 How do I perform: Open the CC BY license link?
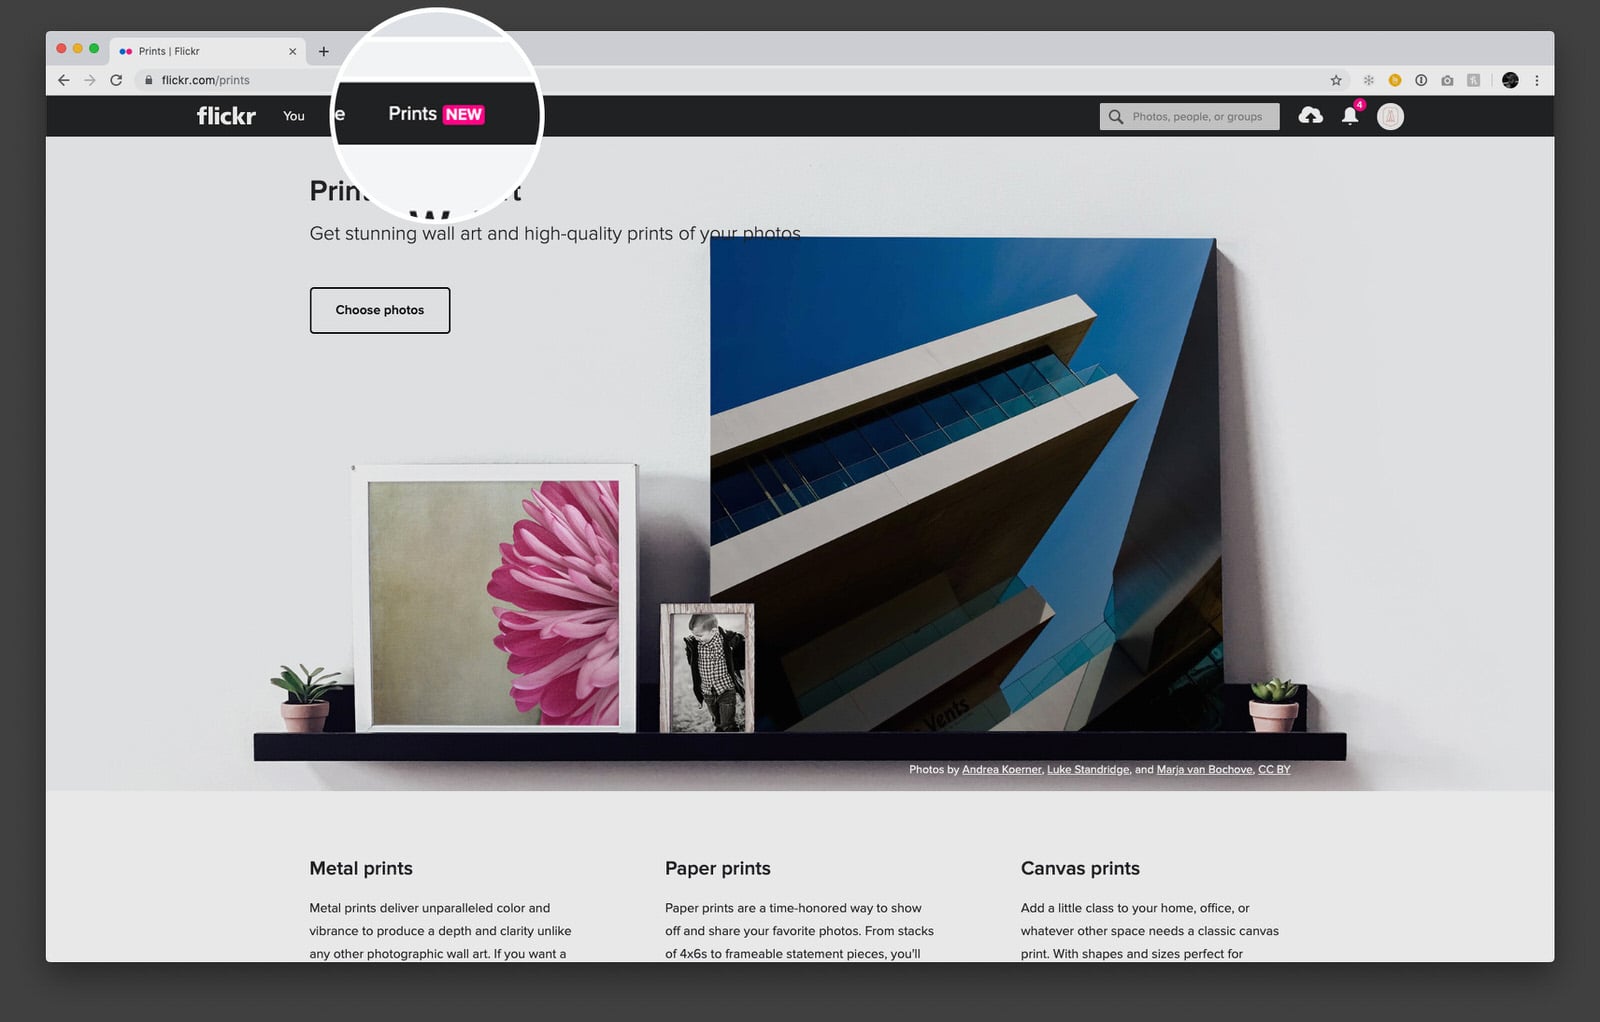1273,769
